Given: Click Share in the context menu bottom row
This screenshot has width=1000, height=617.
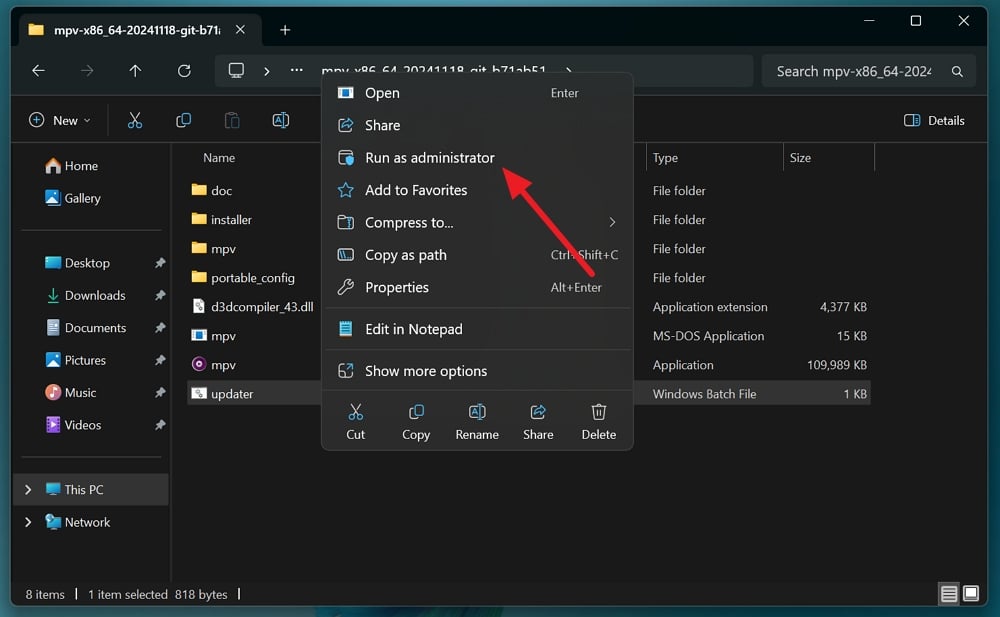Looking at the screenshot, I should click(538, 422).
